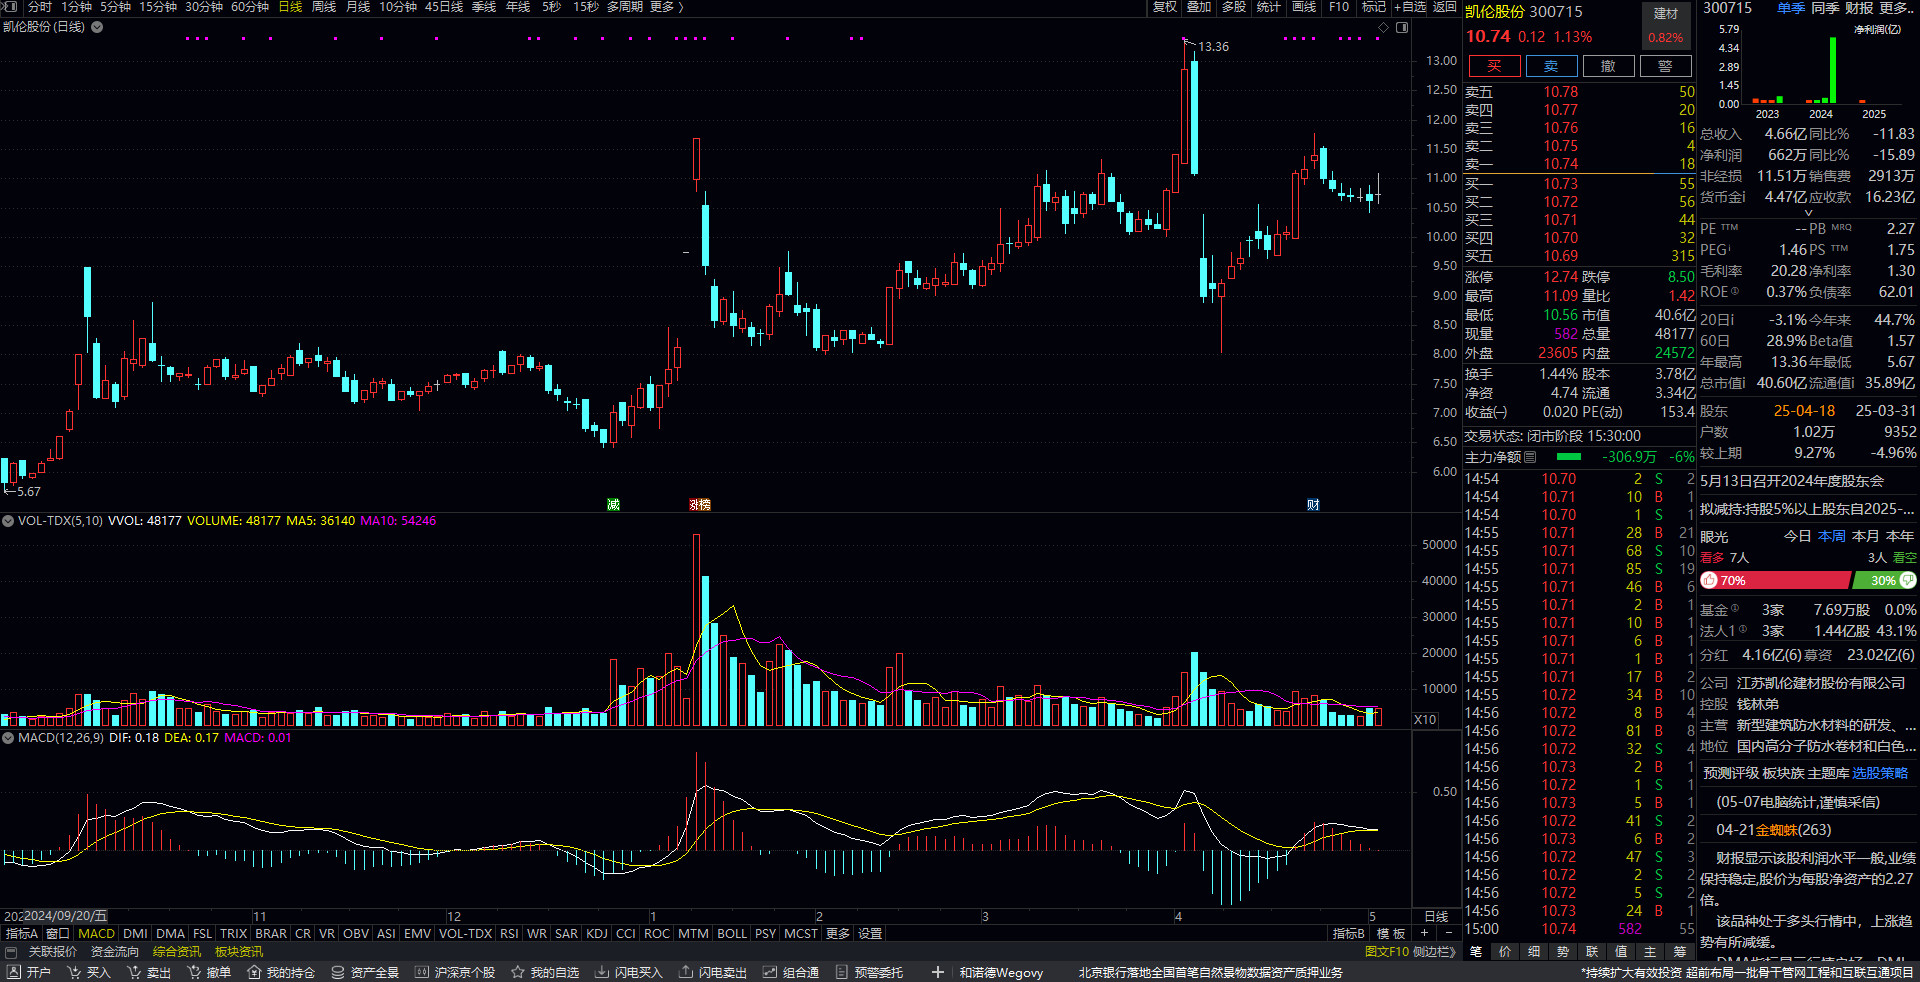Image resolution: width=1920 pixels, height=982 pixels.
Task: Select 本周 in the 眼光 sentiment row
Action: pos(1832,536)
